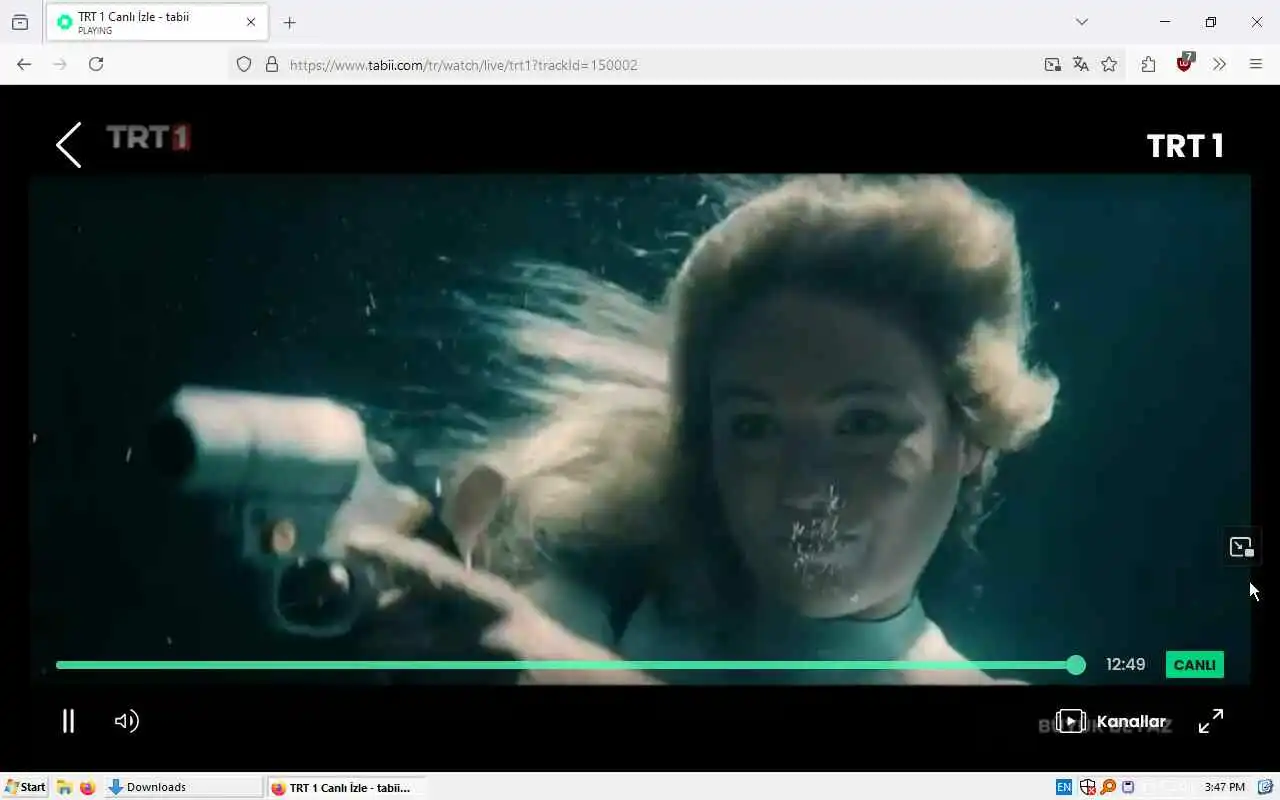Open Firefox application hamburger menu

[x=1256, y=64]
